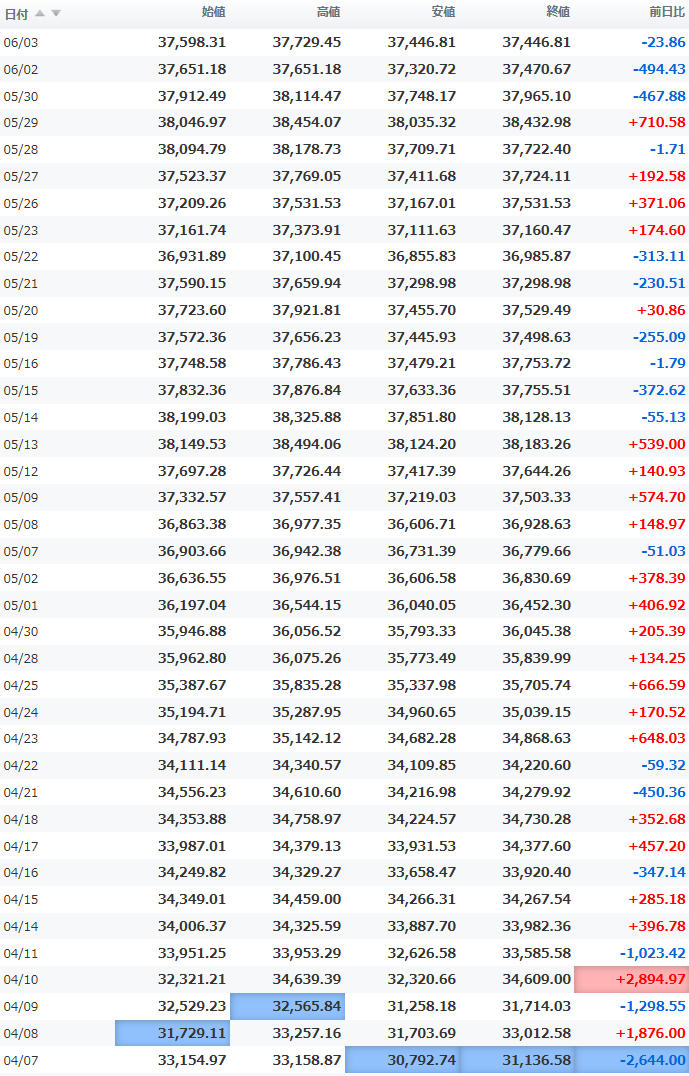Select opening value 38,199.03
Screen dimensions: 689x1076
click(x=191, y=417)
